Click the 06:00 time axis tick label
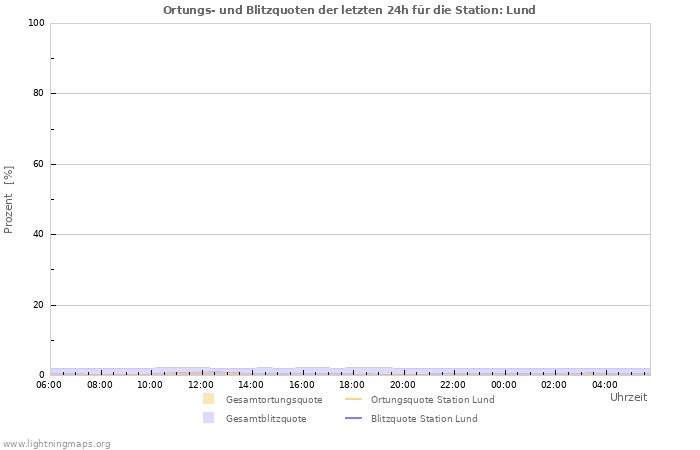 49,384
